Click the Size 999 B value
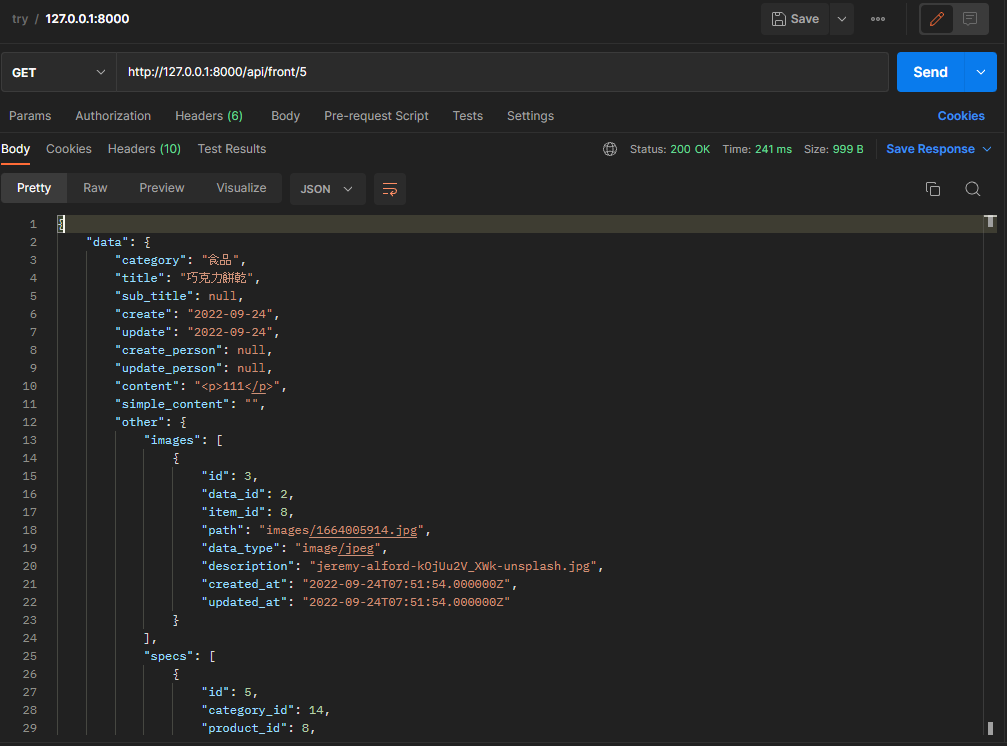Viewport: 1007px width, 746px height. [x=848, y=149]
